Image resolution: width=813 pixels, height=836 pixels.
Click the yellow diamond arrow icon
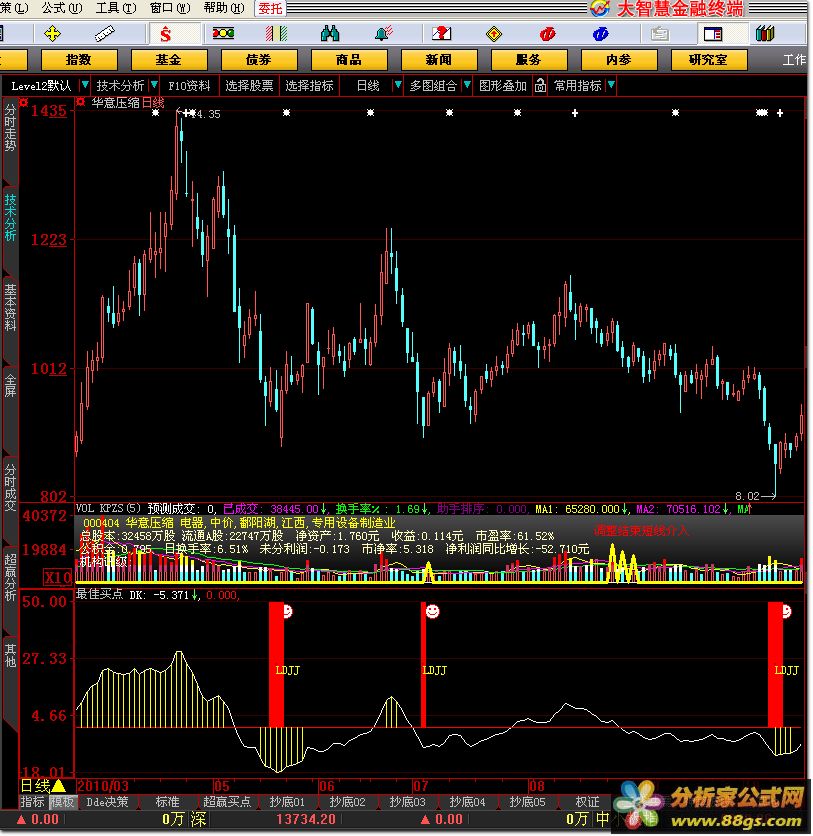click(494, 35)
